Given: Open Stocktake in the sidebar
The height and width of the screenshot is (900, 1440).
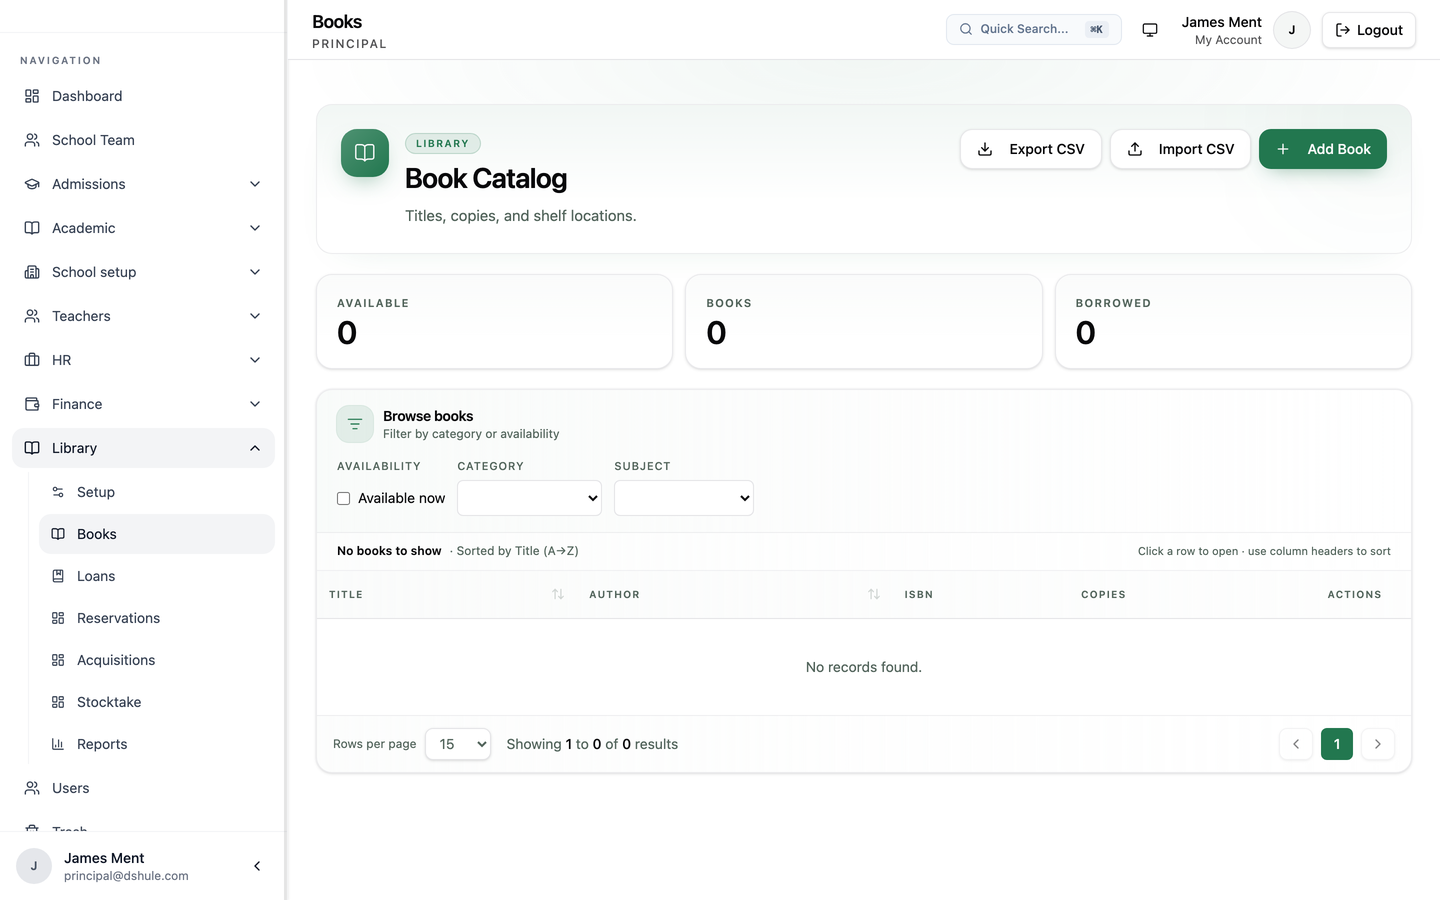Looking at the screenshot, I should pos(157,702).
